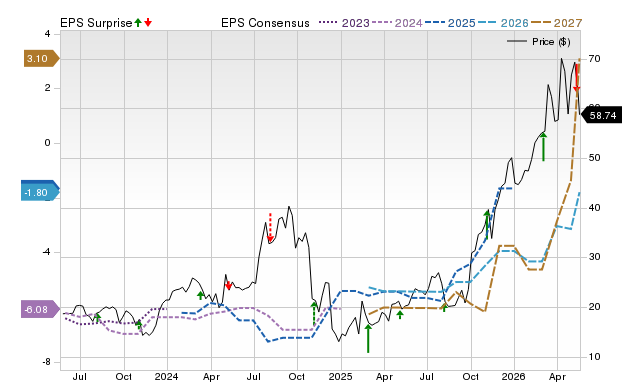Click the 50 label on right price axis
The image size is (640, 382).
[x=595, y=158]
